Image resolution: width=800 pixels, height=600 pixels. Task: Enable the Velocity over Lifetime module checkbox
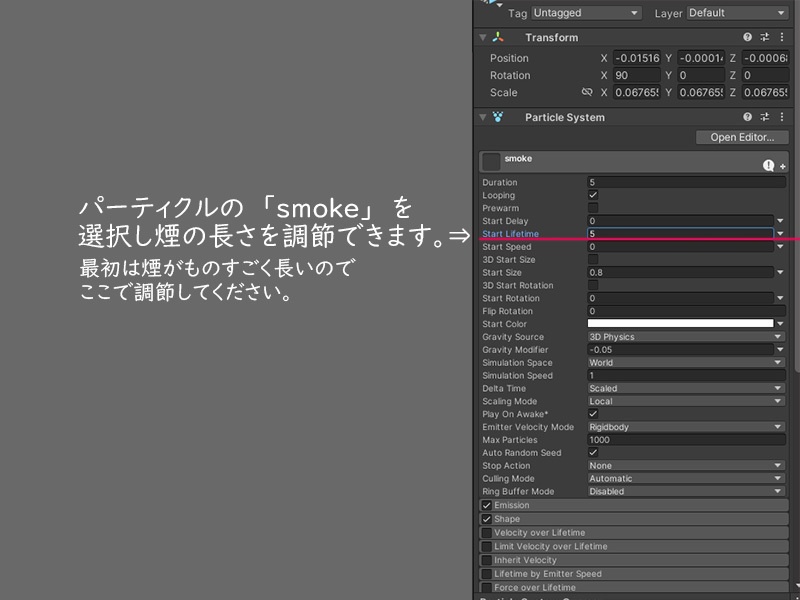tap(487, 533)
